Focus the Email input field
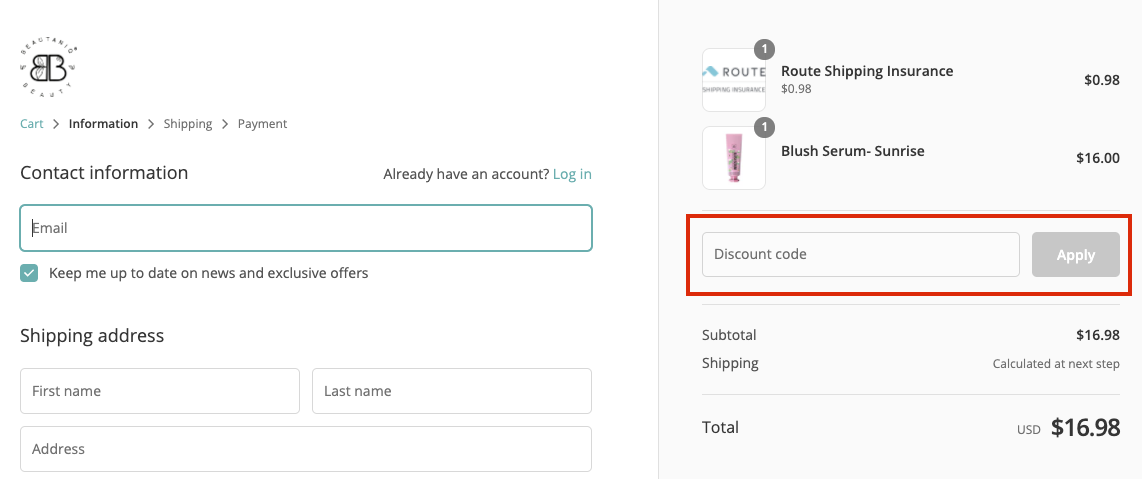The height and width of the screenshot is (479, 1142). (306, 228)
